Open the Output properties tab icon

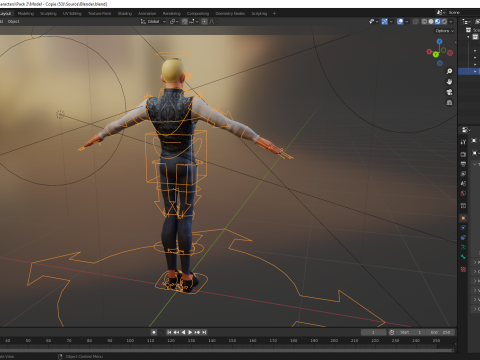(x=463, y=164)
